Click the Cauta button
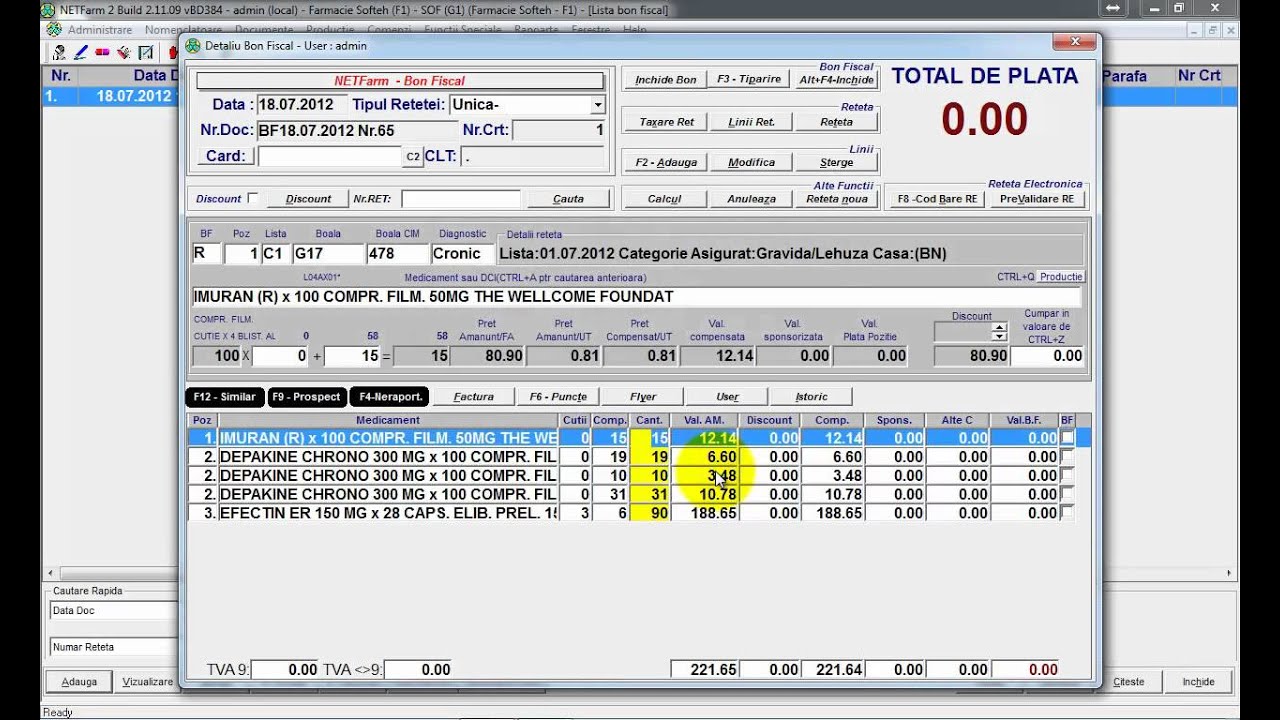Viewport: 1280px width, 720px height. pos(568,199)
